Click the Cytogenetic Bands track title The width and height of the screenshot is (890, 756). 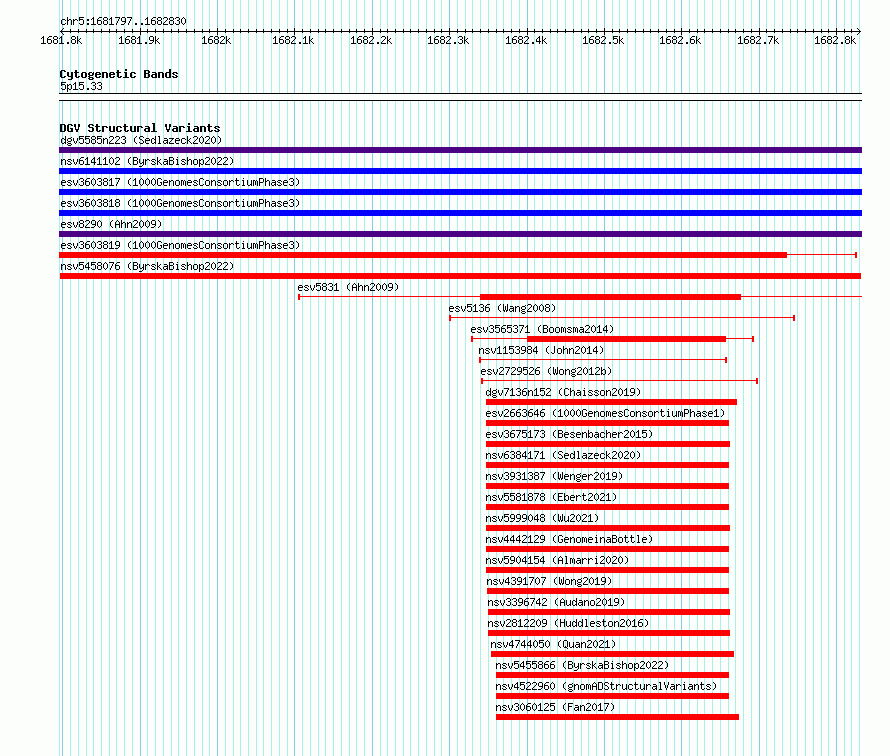(x=119, y=74)
